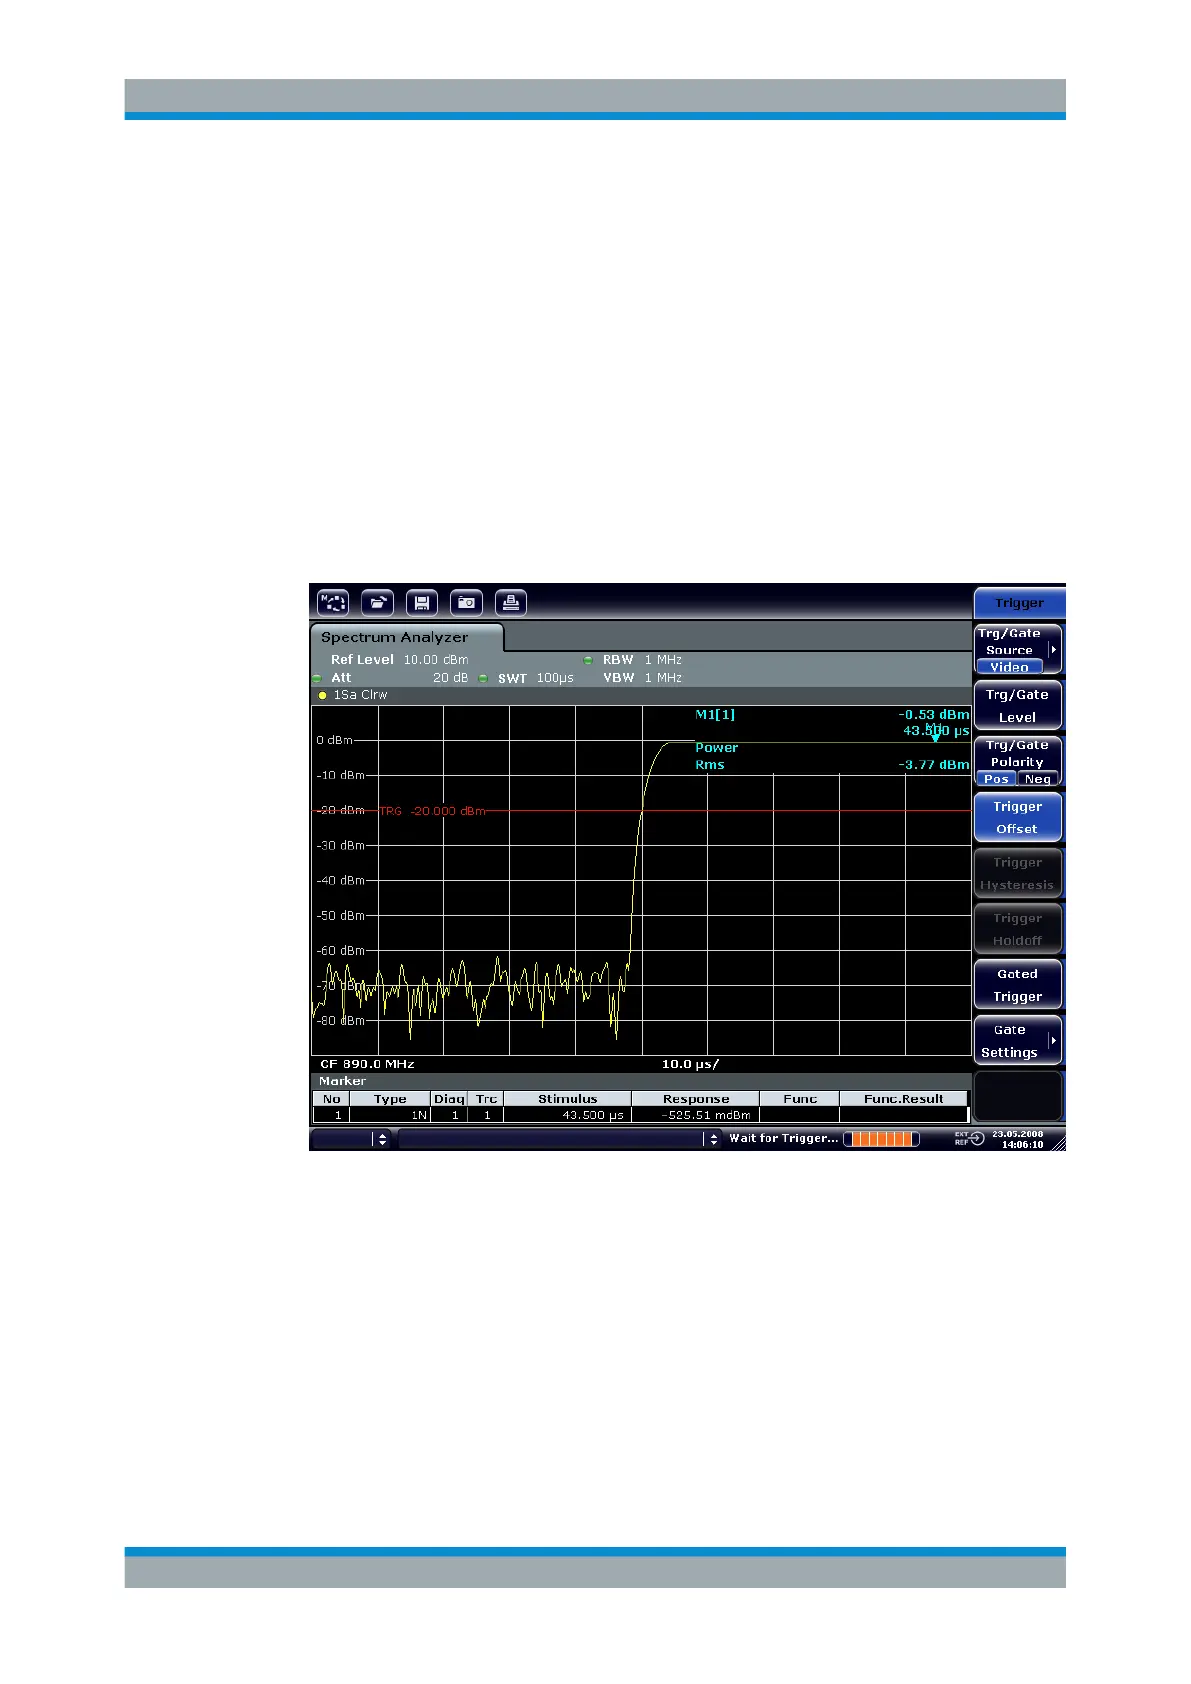Click the Power Rms -3.77 dBm readout

(832, 756)
